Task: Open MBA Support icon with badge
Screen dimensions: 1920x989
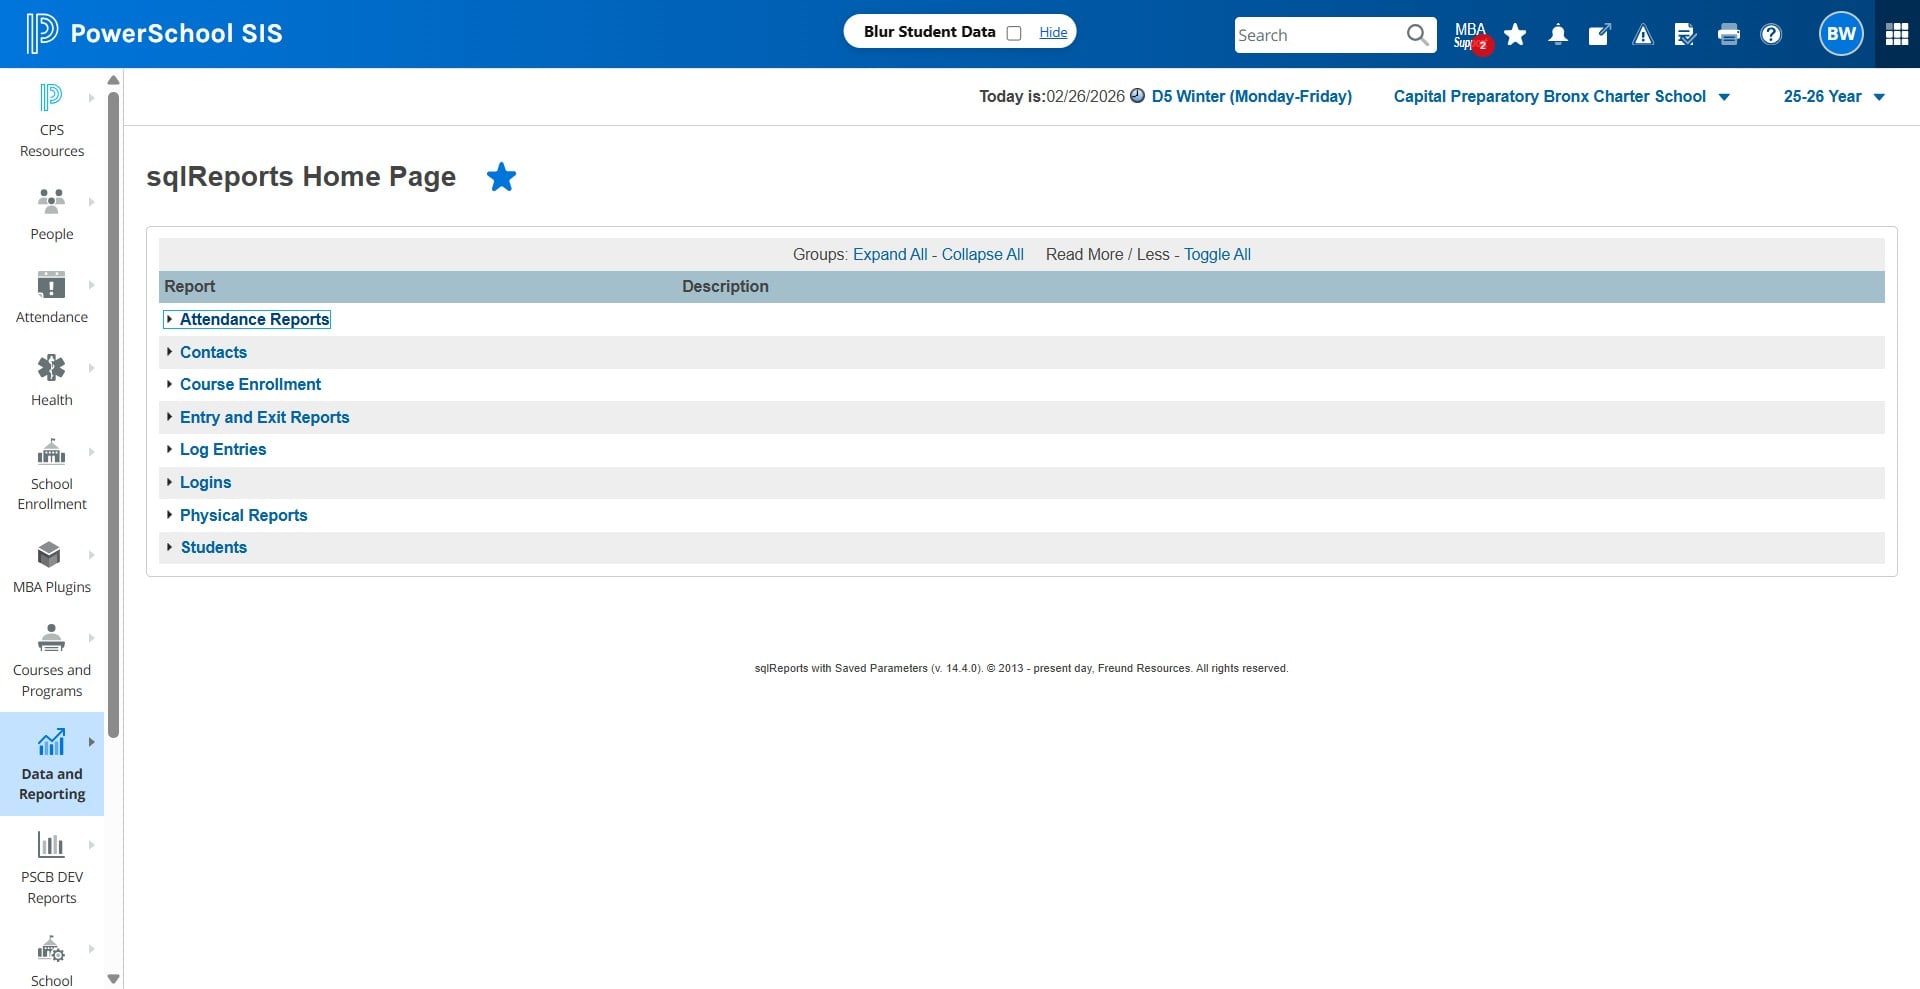Action: coord(1472,35)
